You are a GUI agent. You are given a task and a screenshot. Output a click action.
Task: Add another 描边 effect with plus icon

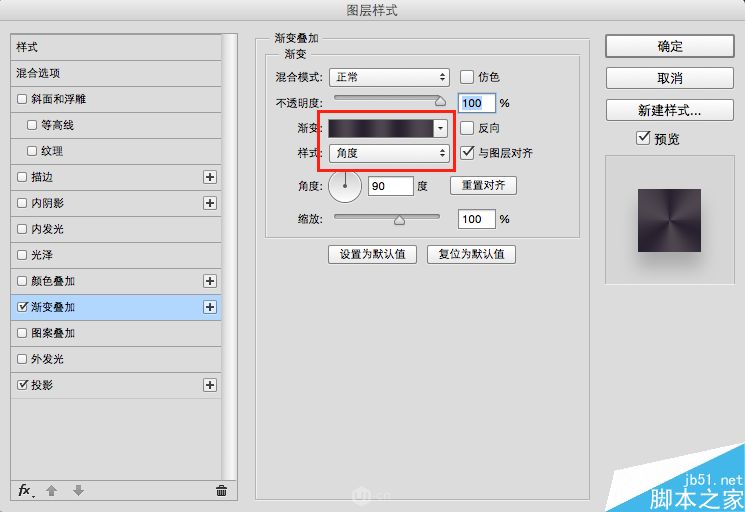click(x=210, y=177)
